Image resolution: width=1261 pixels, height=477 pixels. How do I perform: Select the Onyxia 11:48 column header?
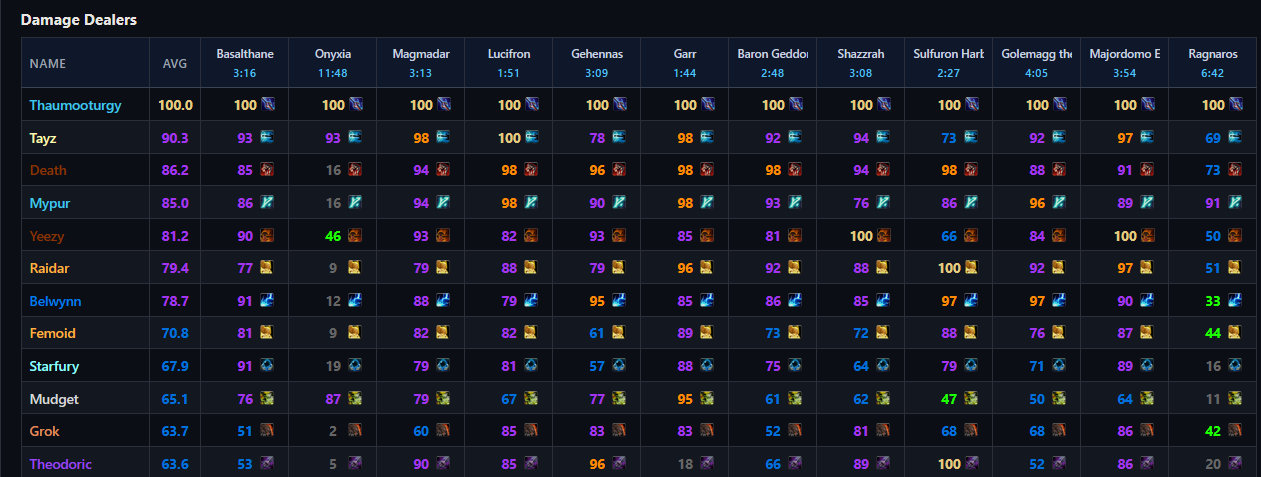(x=333, y=63)
